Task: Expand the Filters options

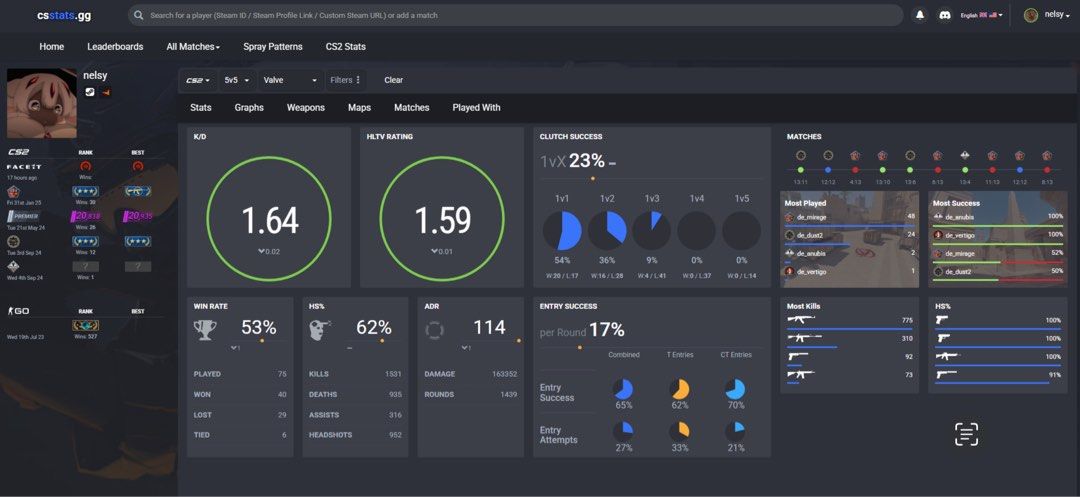Action: tap(345, 80)
